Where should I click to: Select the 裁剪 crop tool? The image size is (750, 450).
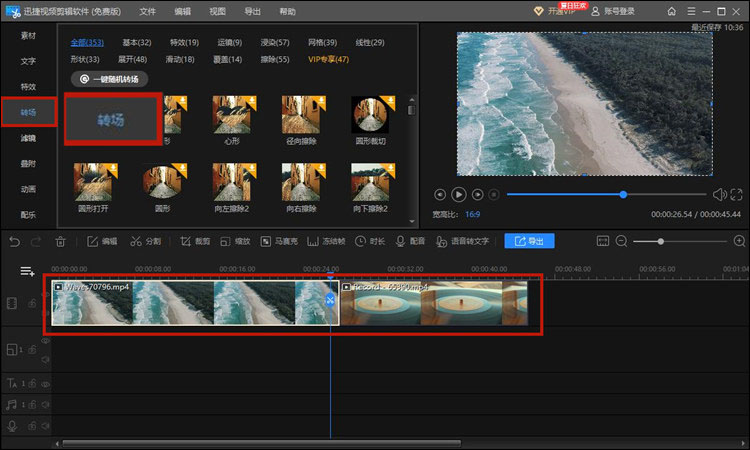tap(195, 241)
